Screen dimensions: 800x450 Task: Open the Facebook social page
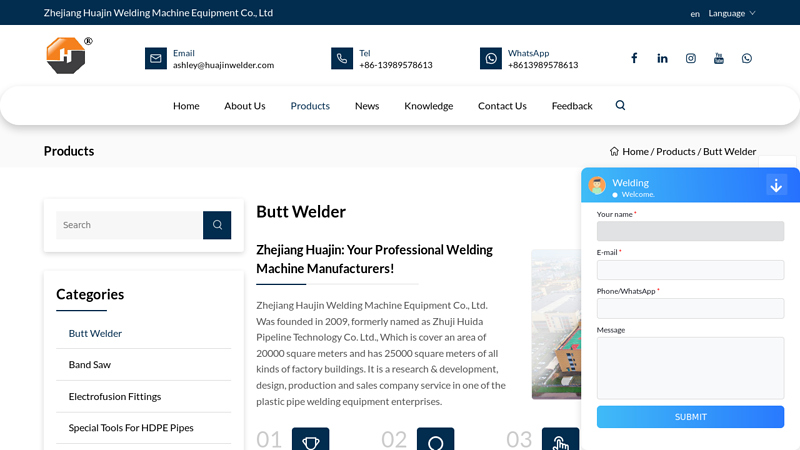pos(634,58)
